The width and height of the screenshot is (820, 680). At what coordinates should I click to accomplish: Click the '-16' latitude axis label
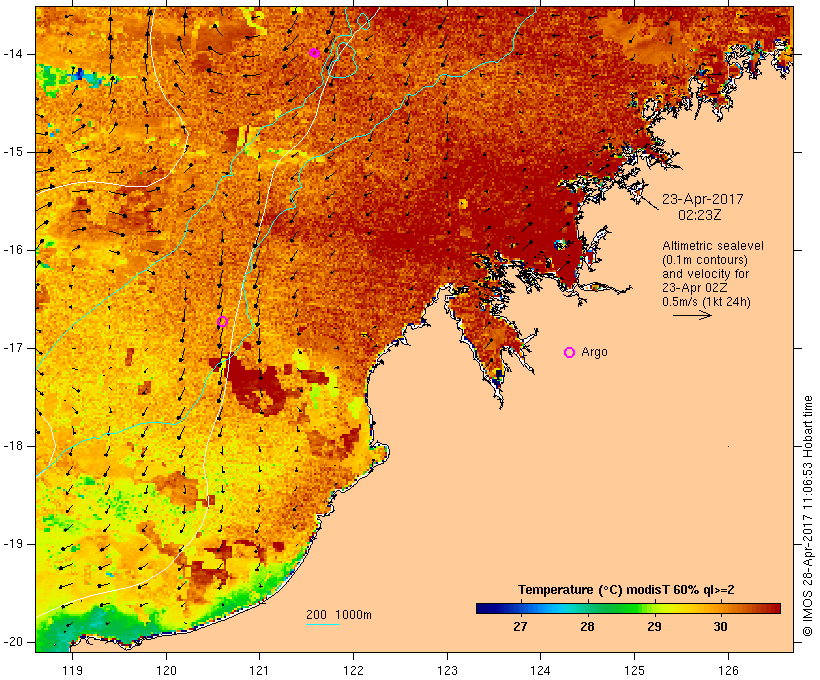pyautogui.click(x=12, y=250)
